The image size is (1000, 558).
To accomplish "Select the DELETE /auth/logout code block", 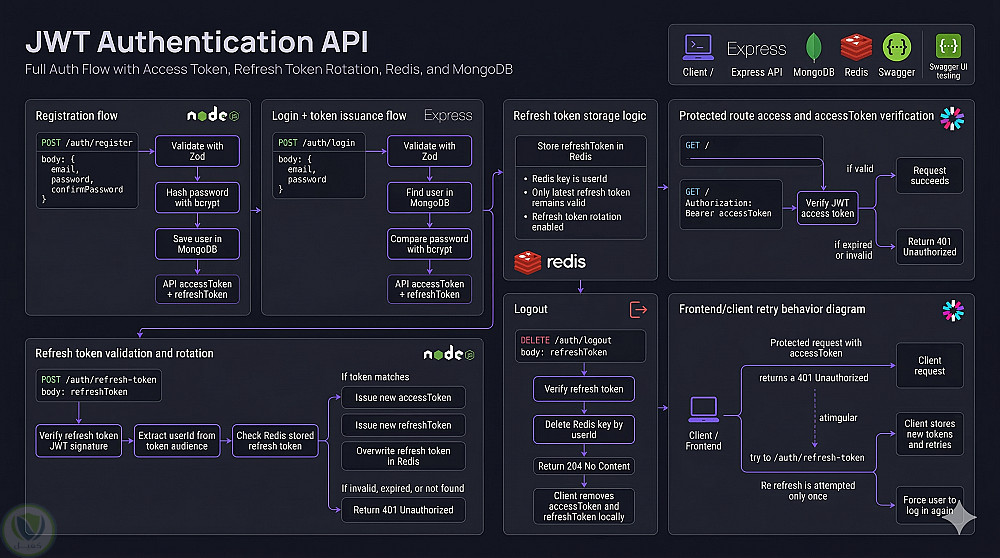I will click(580, 346).
